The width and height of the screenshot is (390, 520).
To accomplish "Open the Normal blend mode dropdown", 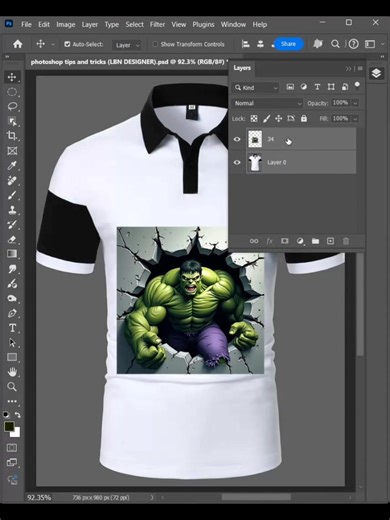I will (x=267, y=103).
